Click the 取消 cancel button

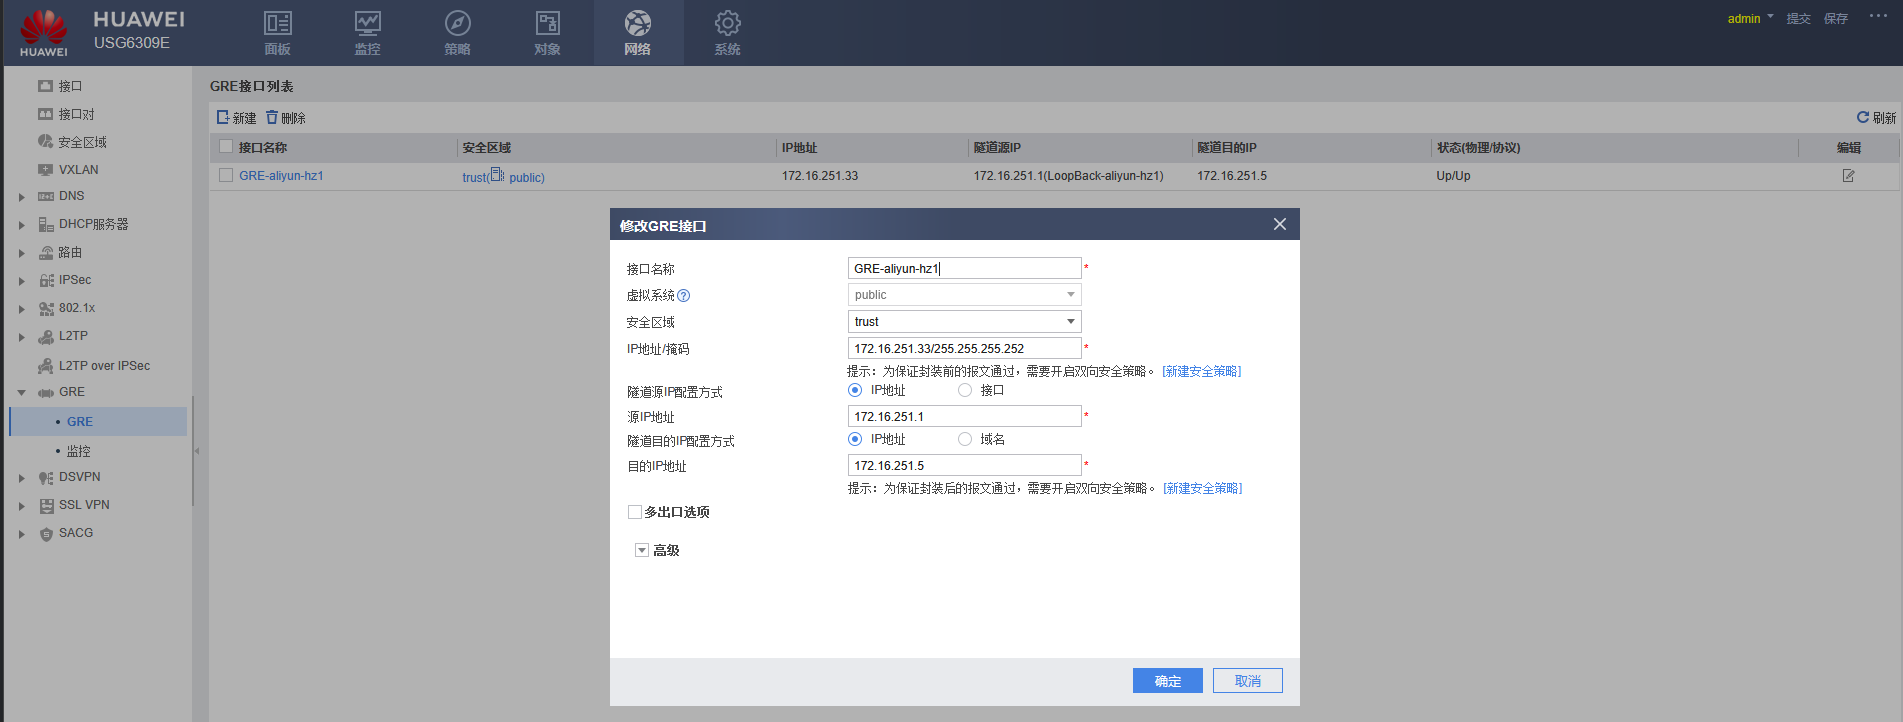1247,681
